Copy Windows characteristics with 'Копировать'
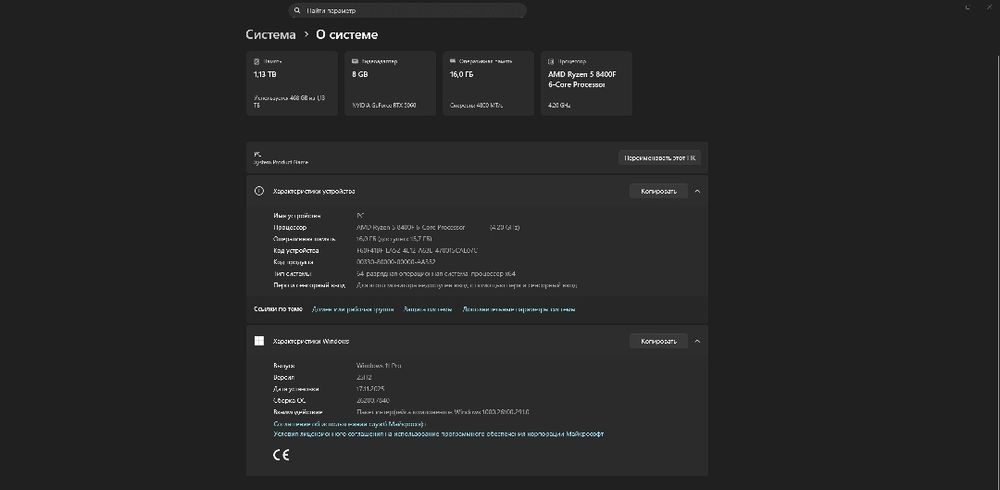Screen dimensions: 1000x490 (658, 341)
